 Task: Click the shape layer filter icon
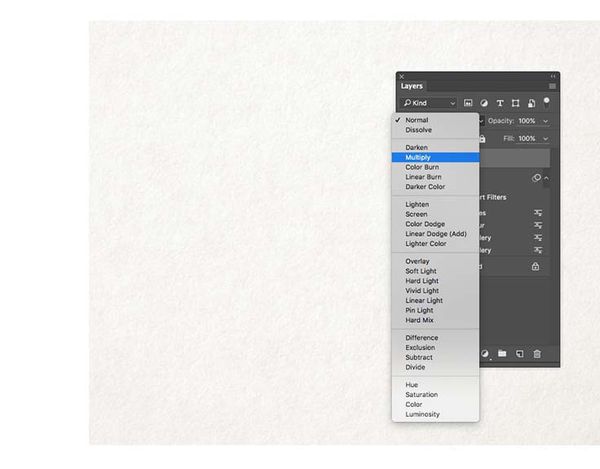tap(516, 103)
